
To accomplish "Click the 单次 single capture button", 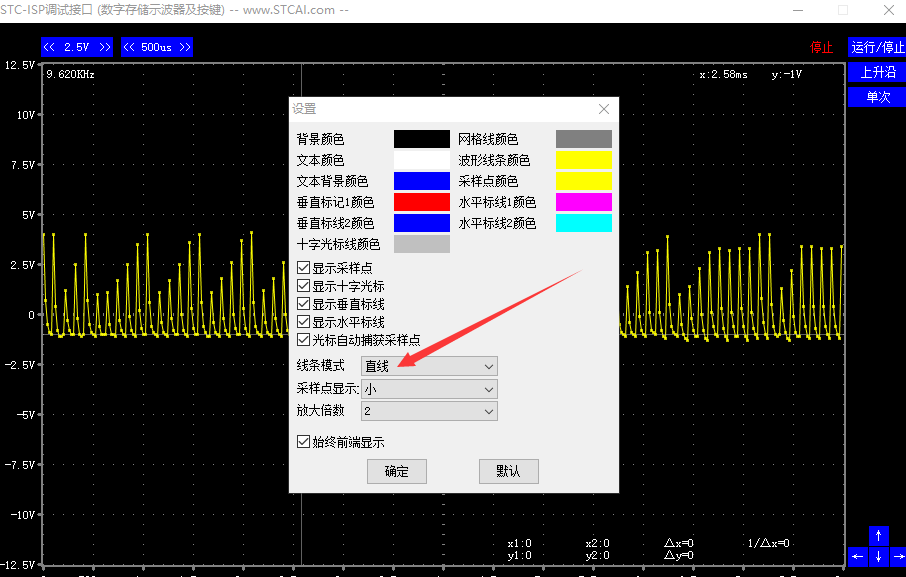I will (877, 97).
